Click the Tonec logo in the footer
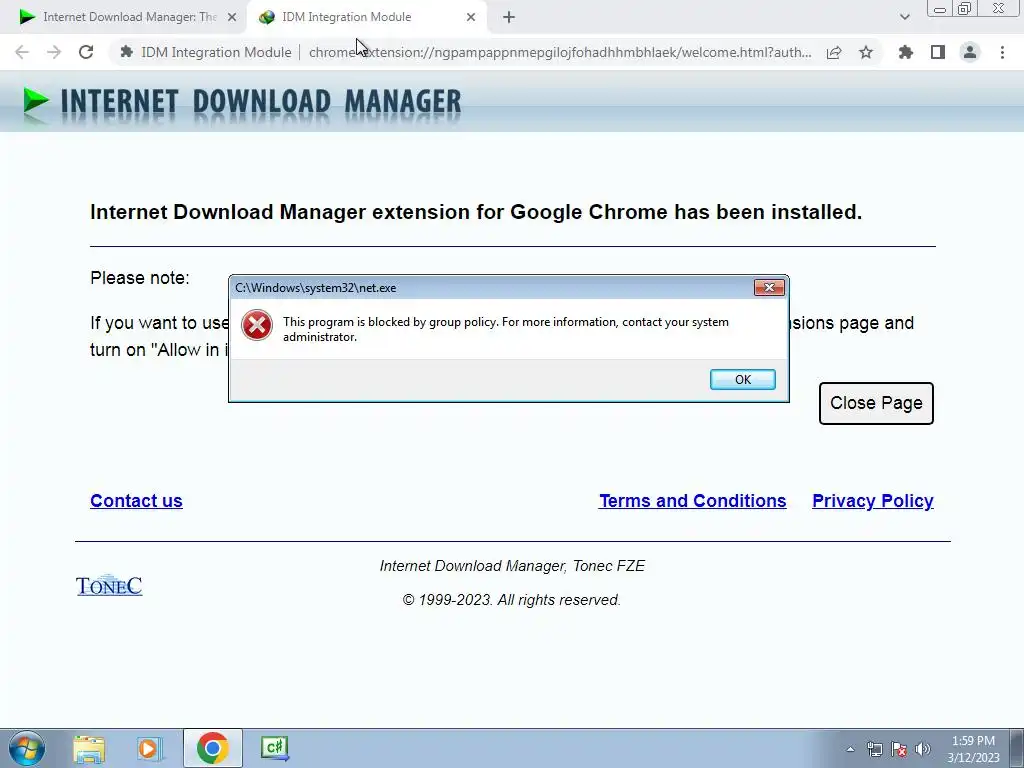Image resolution: width=1024 pixels, height=768 pixels. point(109,586)
